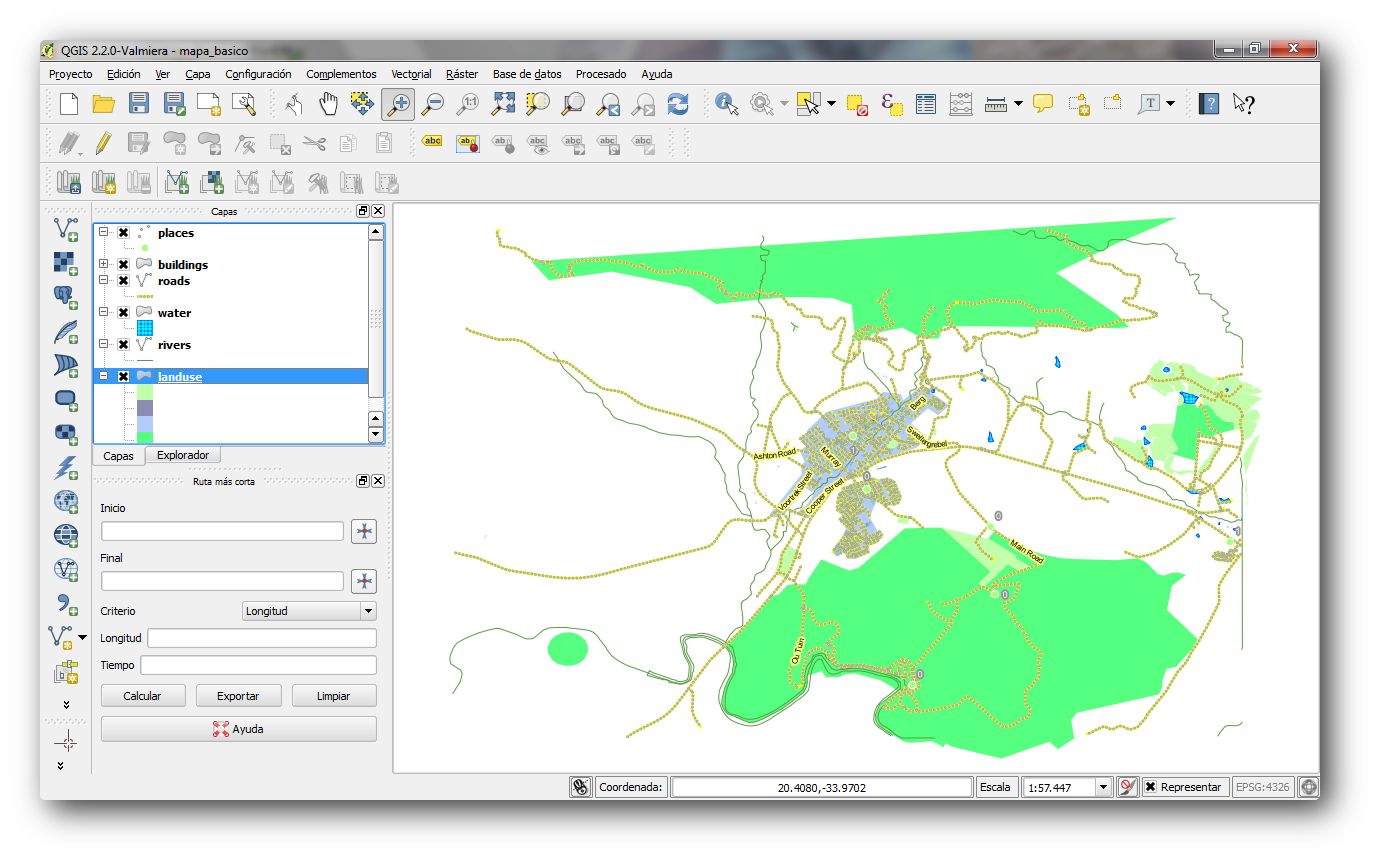Viewport: 1380px width, 860px height.
Task: Expand the buildings layer tree node
Action: tap(104, 265)
